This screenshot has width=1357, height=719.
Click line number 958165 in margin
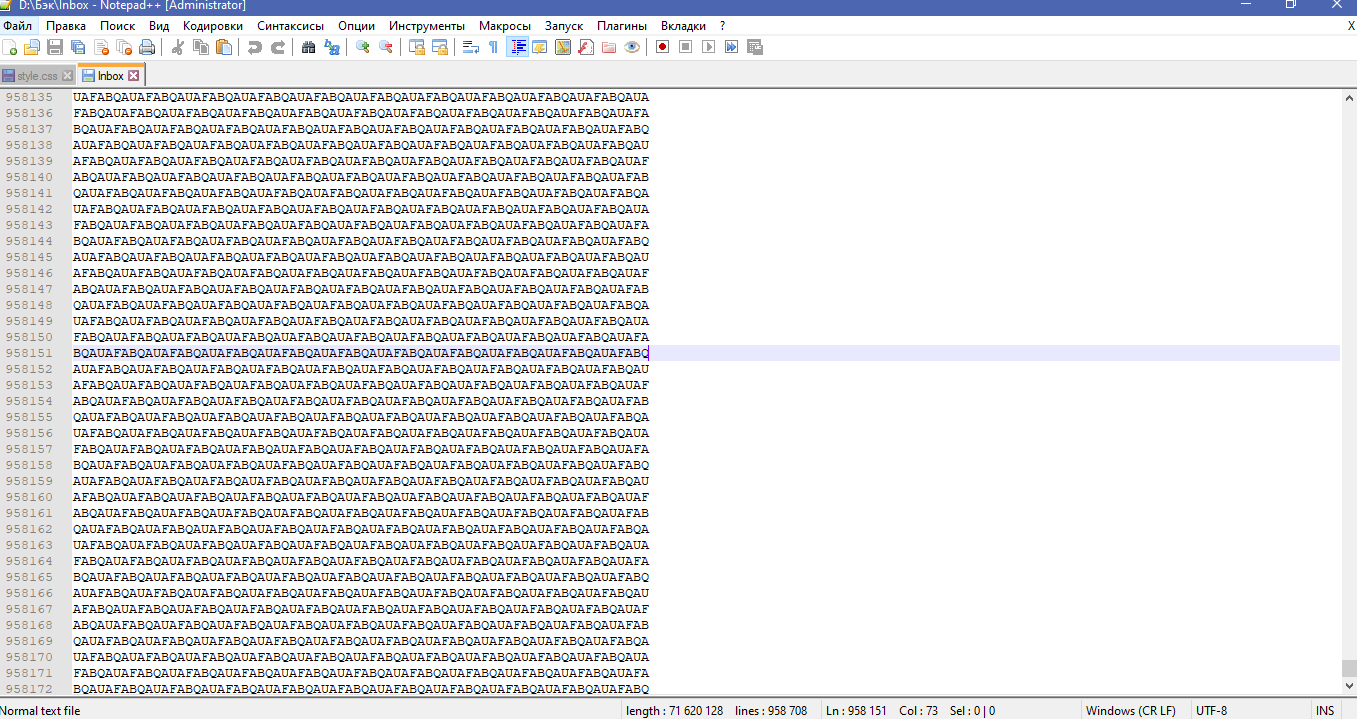tap(29, 577)
